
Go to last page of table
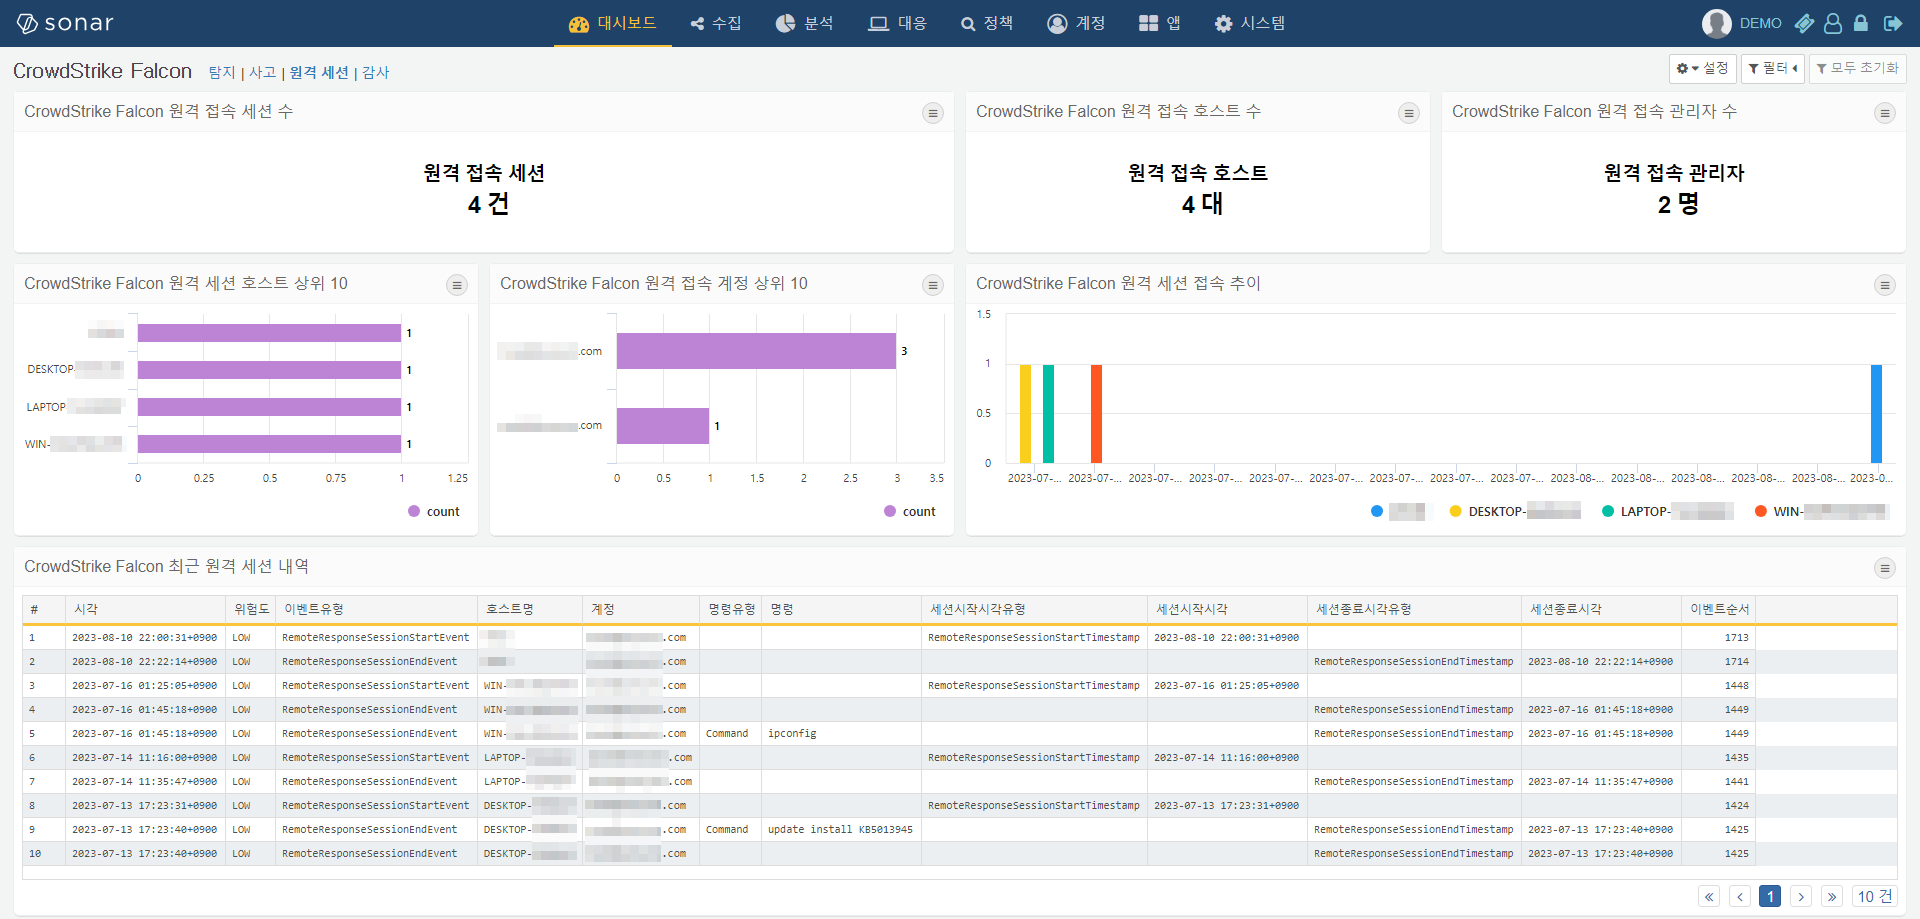[1832, 896]
